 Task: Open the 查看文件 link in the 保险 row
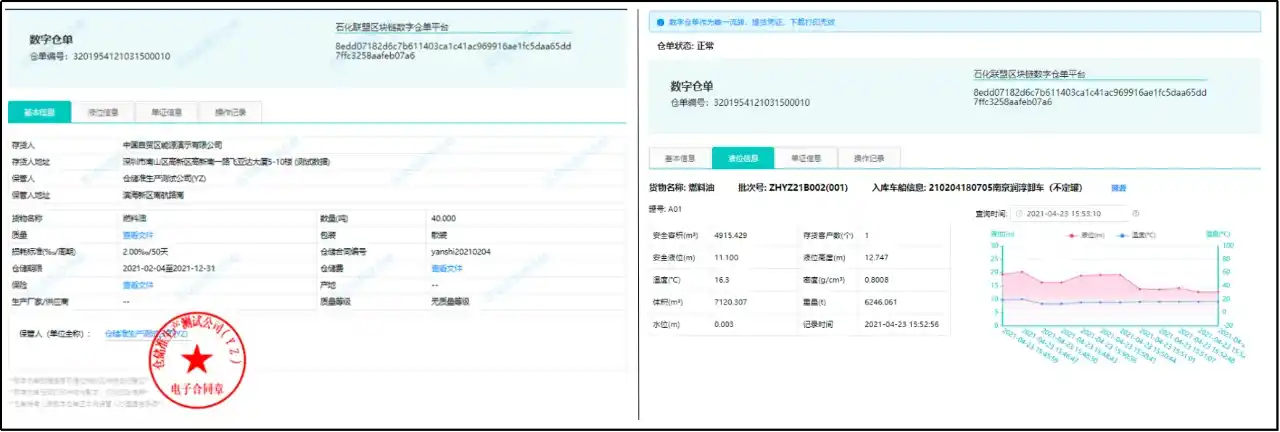pos(138,285)
